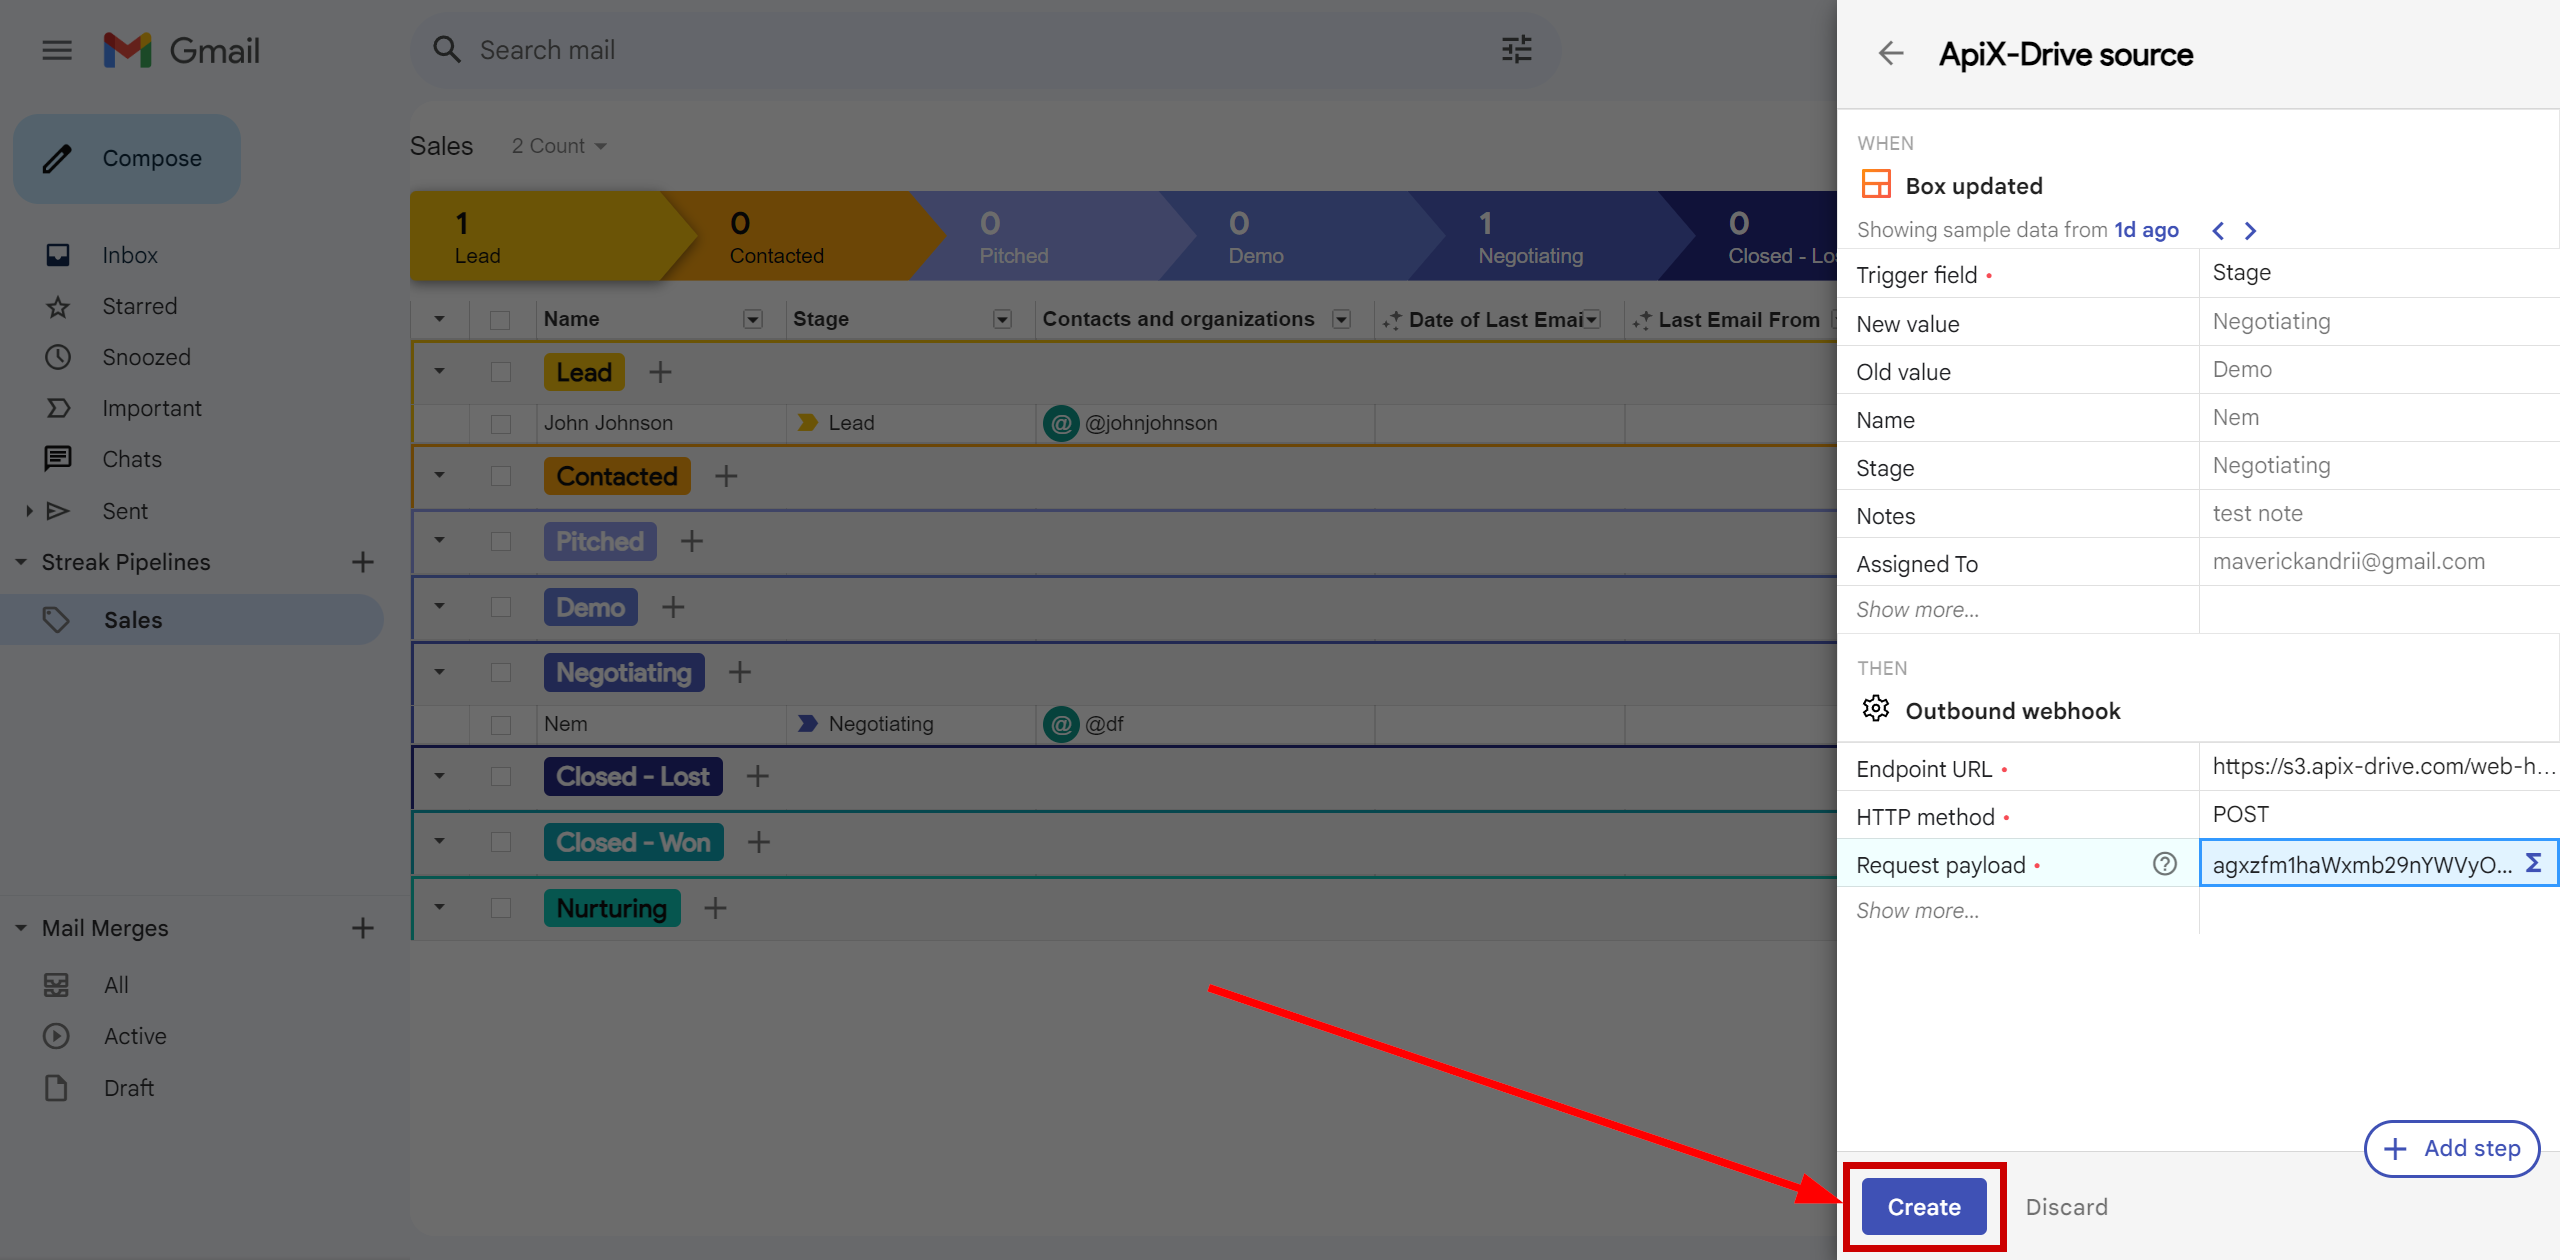Click the Box updated trigger icon
Image resolution: width=2560 pixels, height=1260 pixels.
1876,185
